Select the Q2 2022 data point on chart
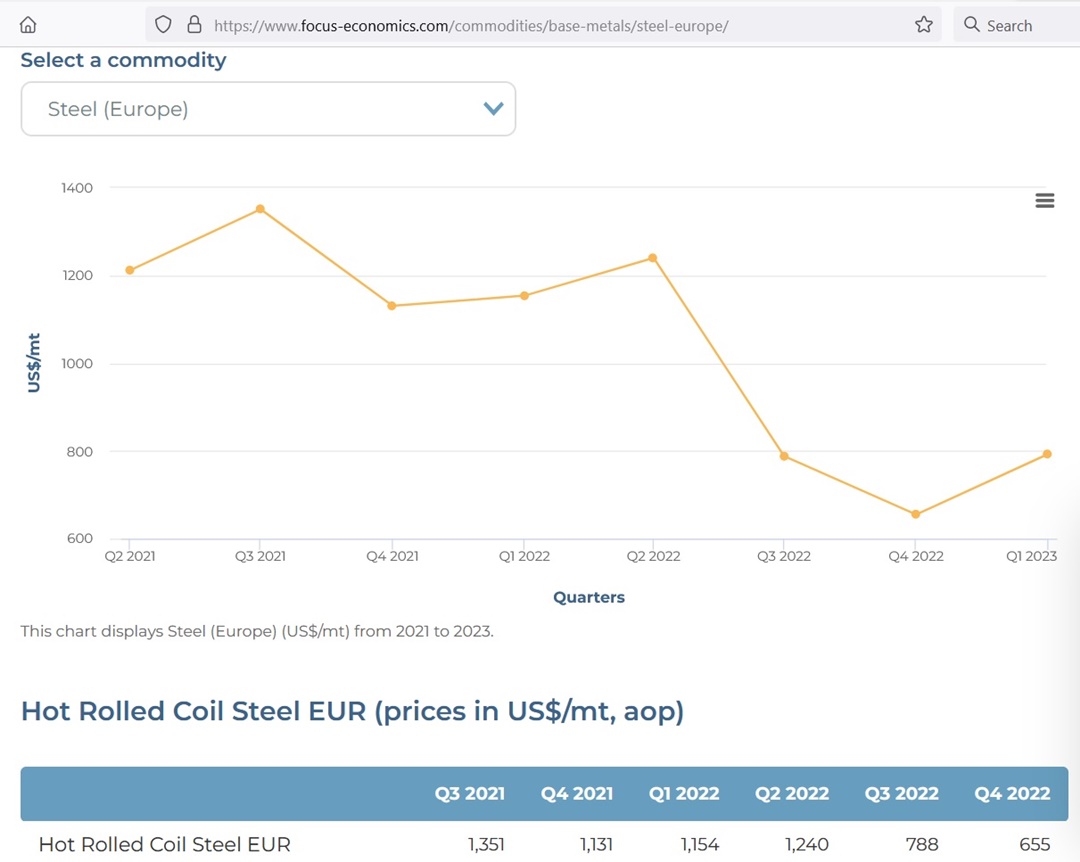 (x=653, y=258)
